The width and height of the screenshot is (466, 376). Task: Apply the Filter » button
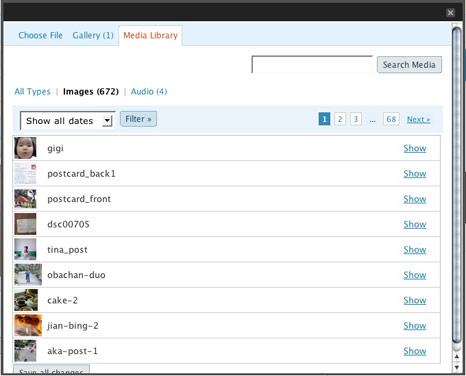click(138, 119)
